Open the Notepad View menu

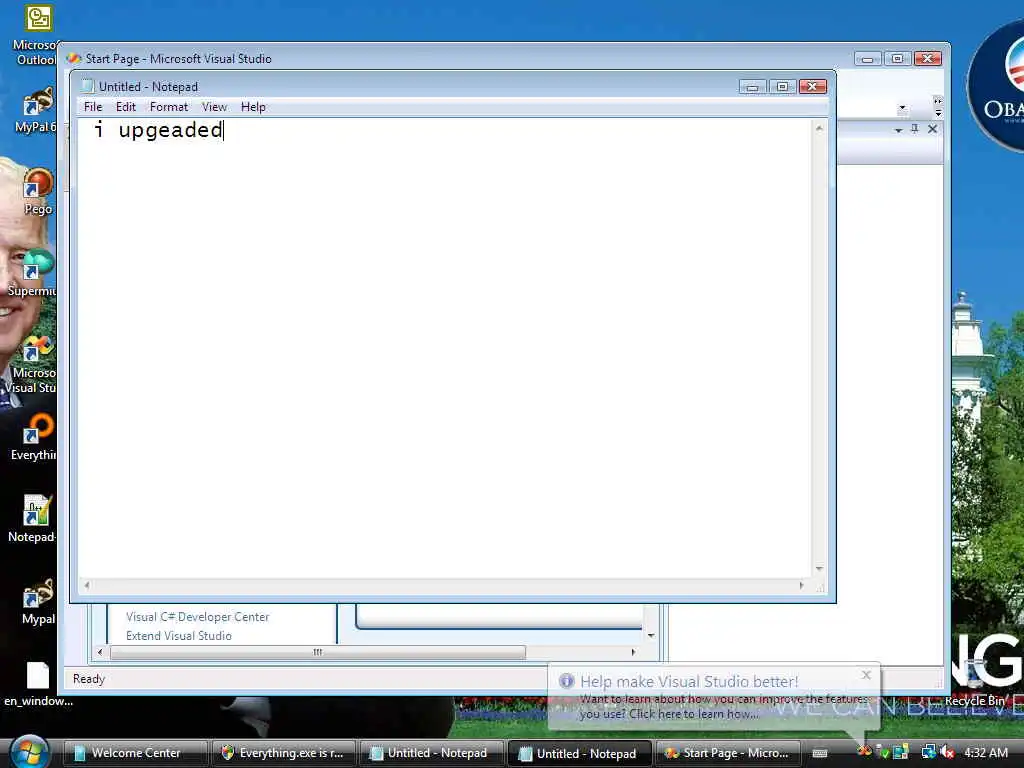[x=214, y=106]
